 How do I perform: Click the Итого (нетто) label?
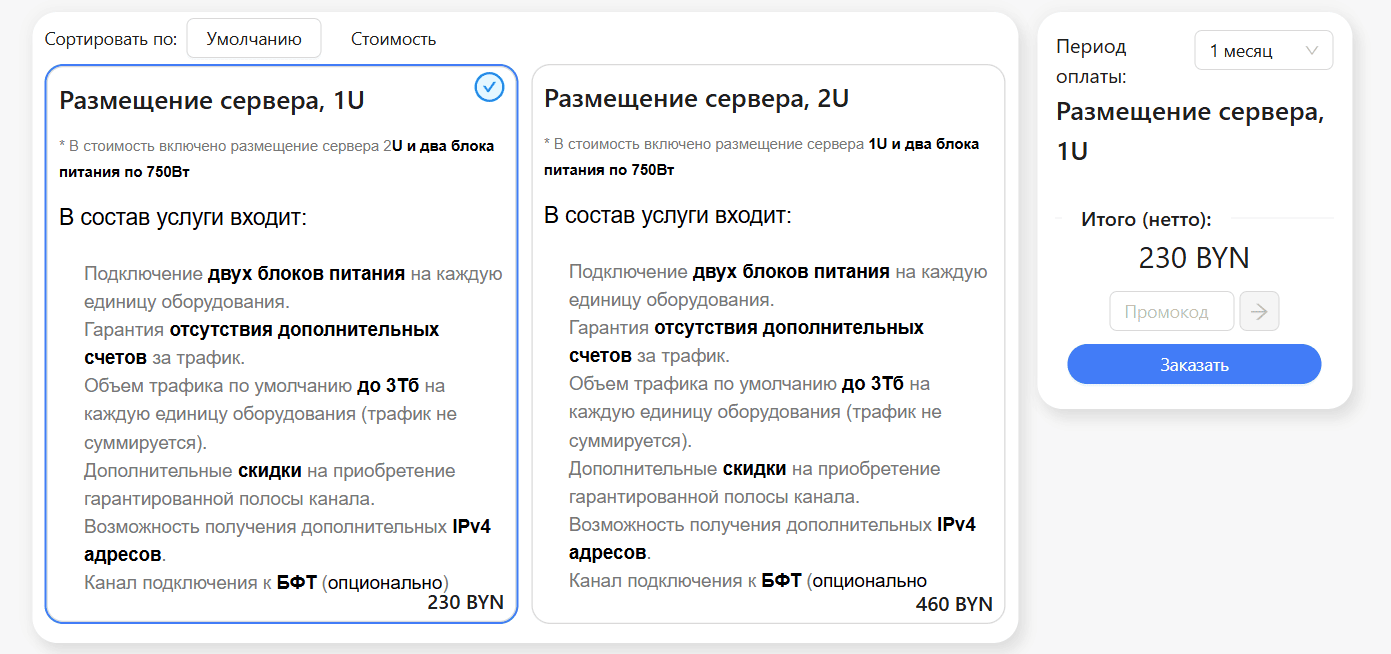pos(1146,219)
